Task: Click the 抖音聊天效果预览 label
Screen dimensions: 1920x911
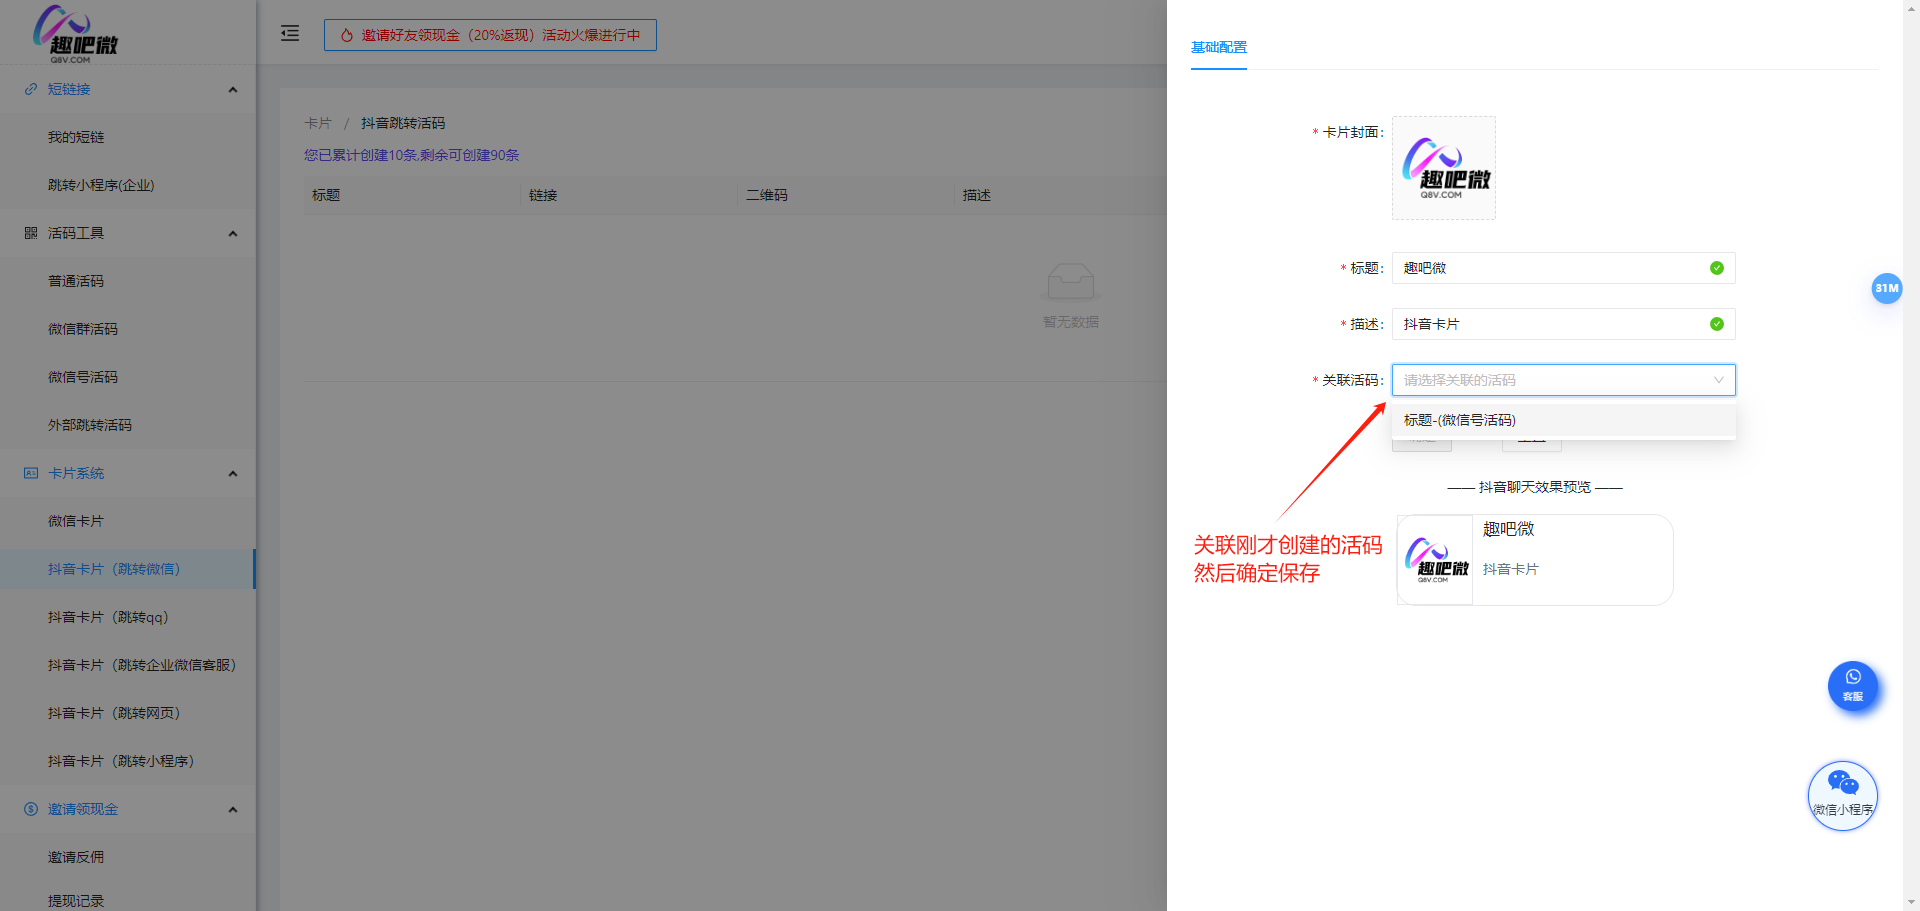Action: click(x=1535, y=487)
